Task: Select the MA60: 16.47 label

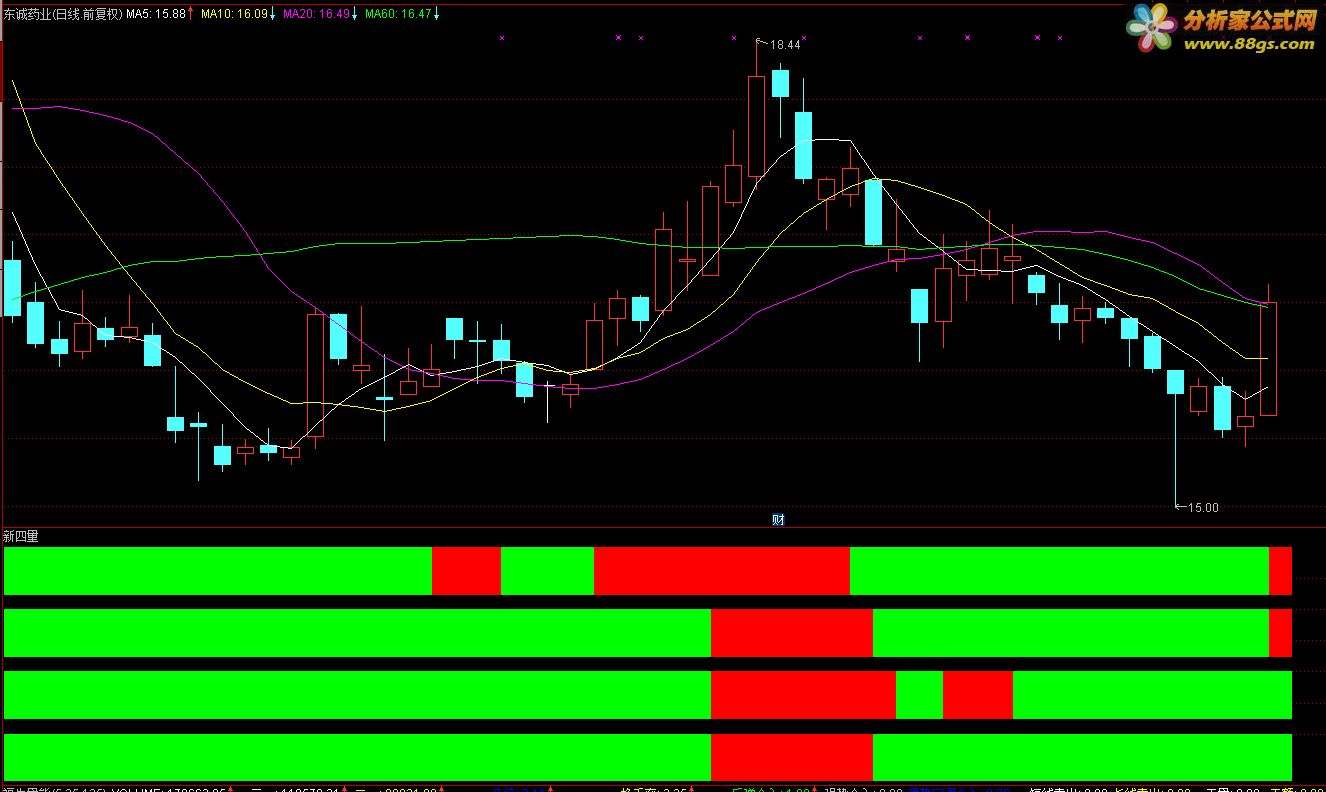Action: tap(398, 14)
